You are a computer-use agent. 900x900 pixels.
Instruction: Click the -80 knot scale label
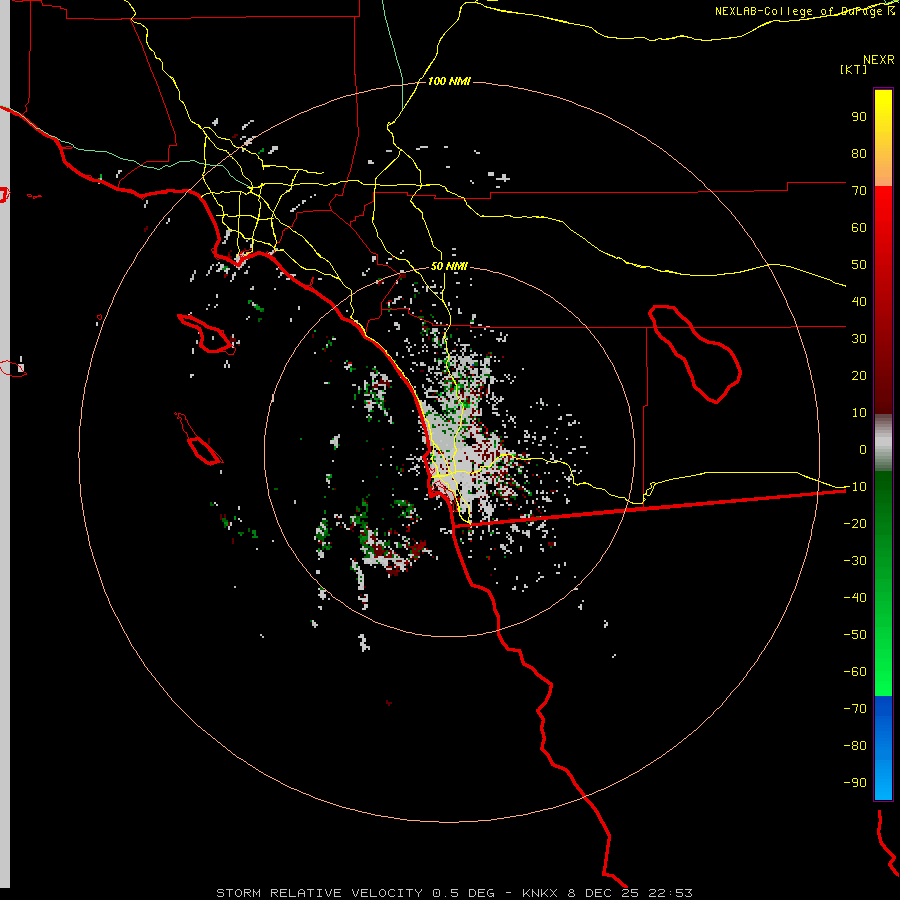click(x=855, y=746)
